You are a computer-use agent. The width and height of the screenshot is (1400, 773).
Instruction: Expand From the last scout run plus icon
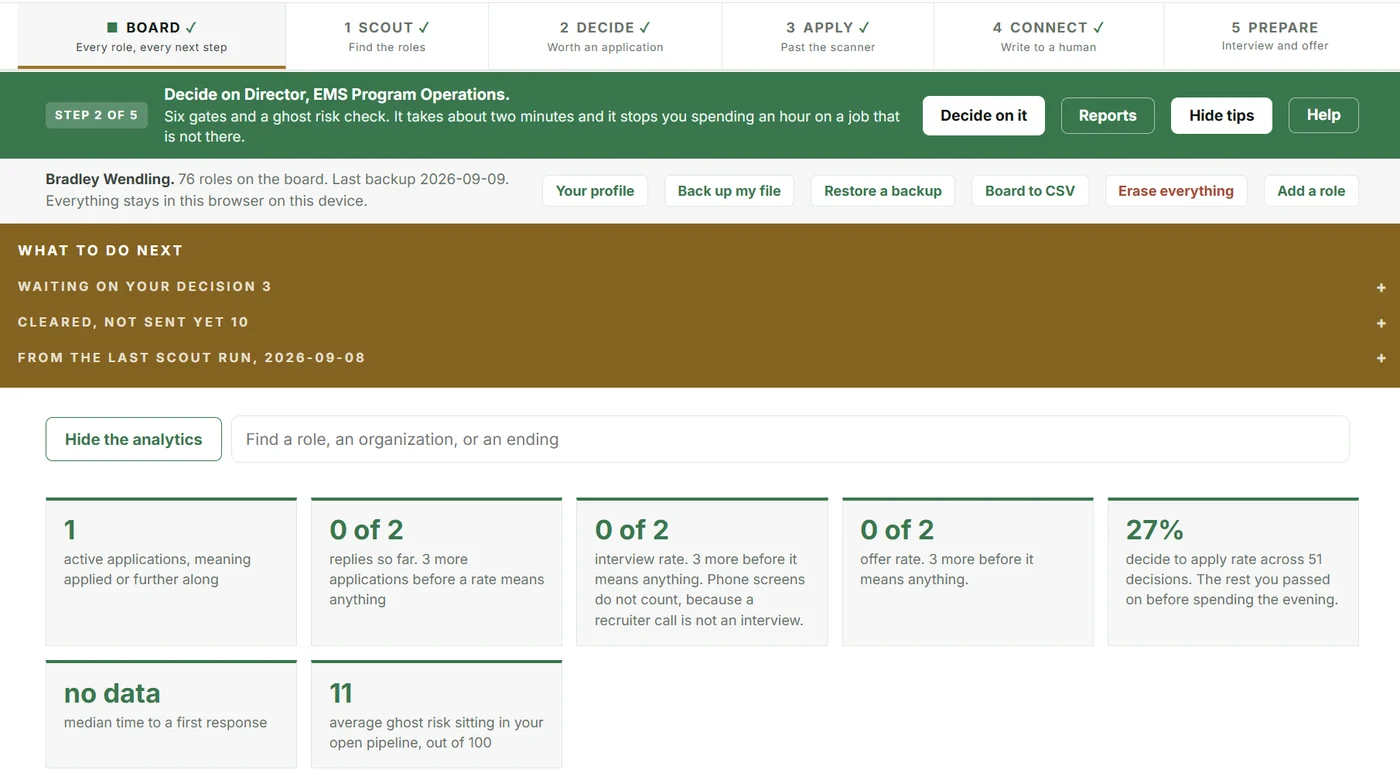coord(1381,358)
